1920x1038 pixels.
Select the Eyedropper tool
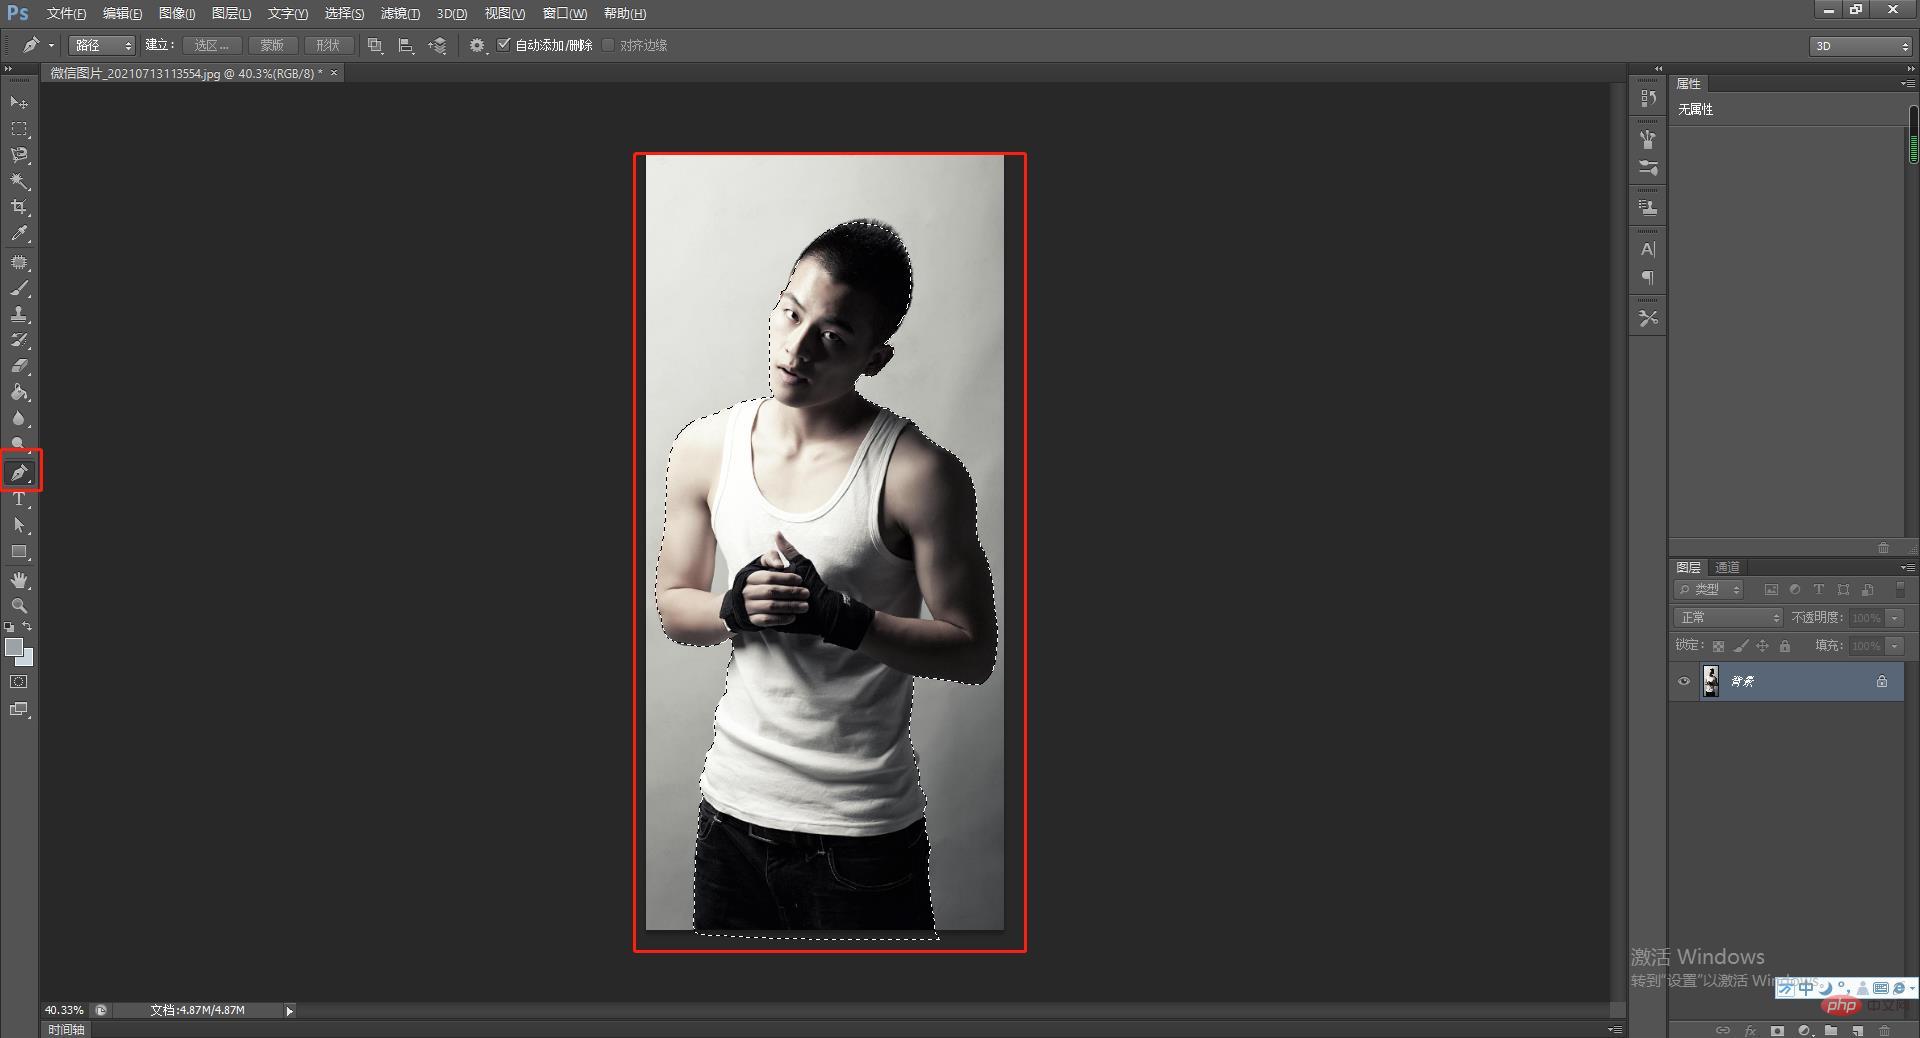(19, 234)
